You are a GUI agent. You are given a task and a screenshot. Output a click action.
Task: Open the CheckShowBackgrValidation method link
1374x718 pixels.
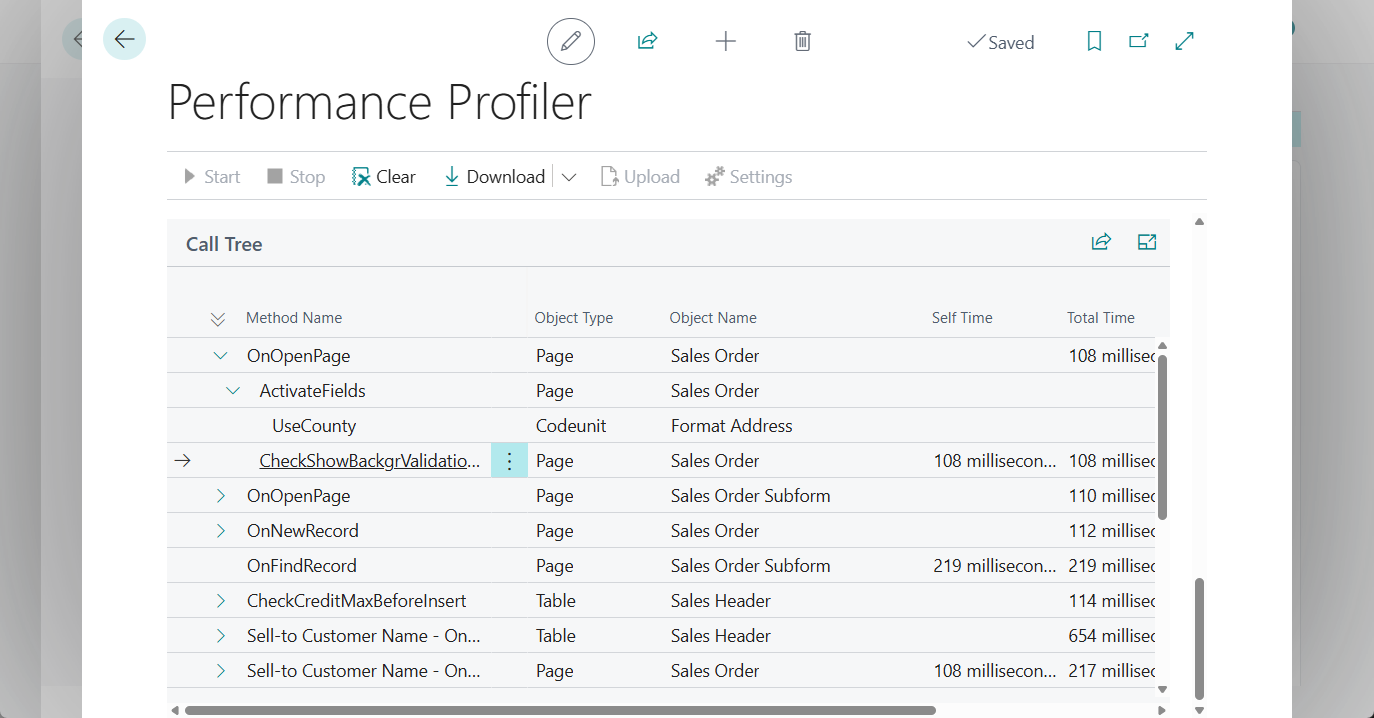[x=369, y=461]
